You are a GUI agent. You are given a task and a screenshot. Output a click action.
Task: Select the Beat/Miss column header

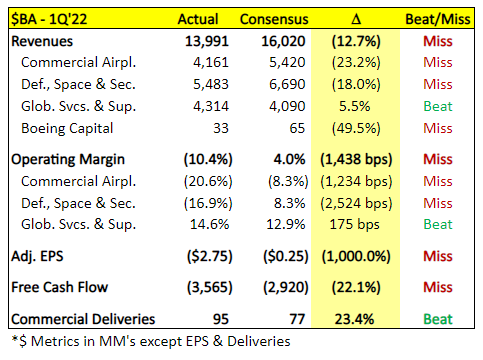point(438,19)
